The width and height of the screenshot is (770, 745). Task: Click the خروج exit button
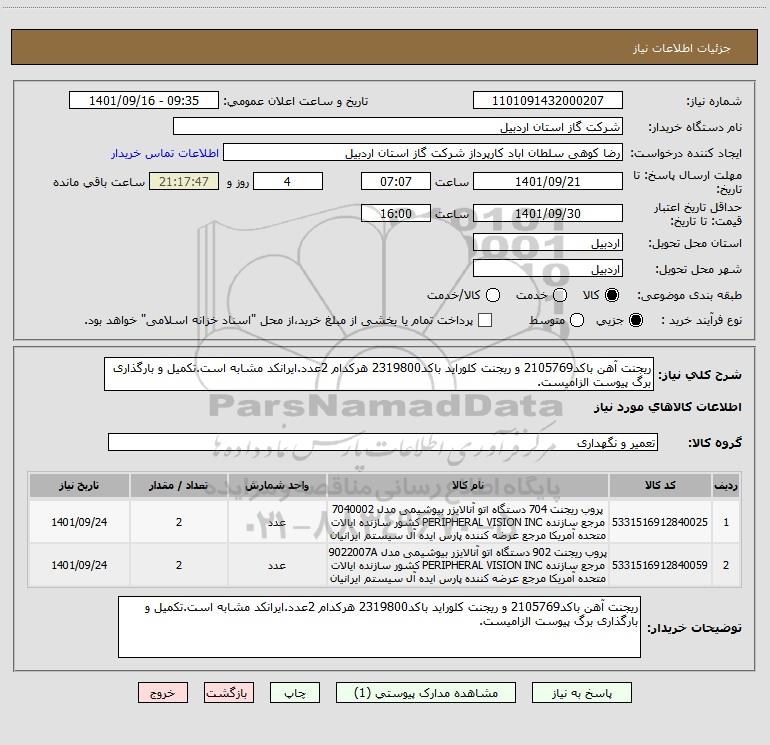163,692
